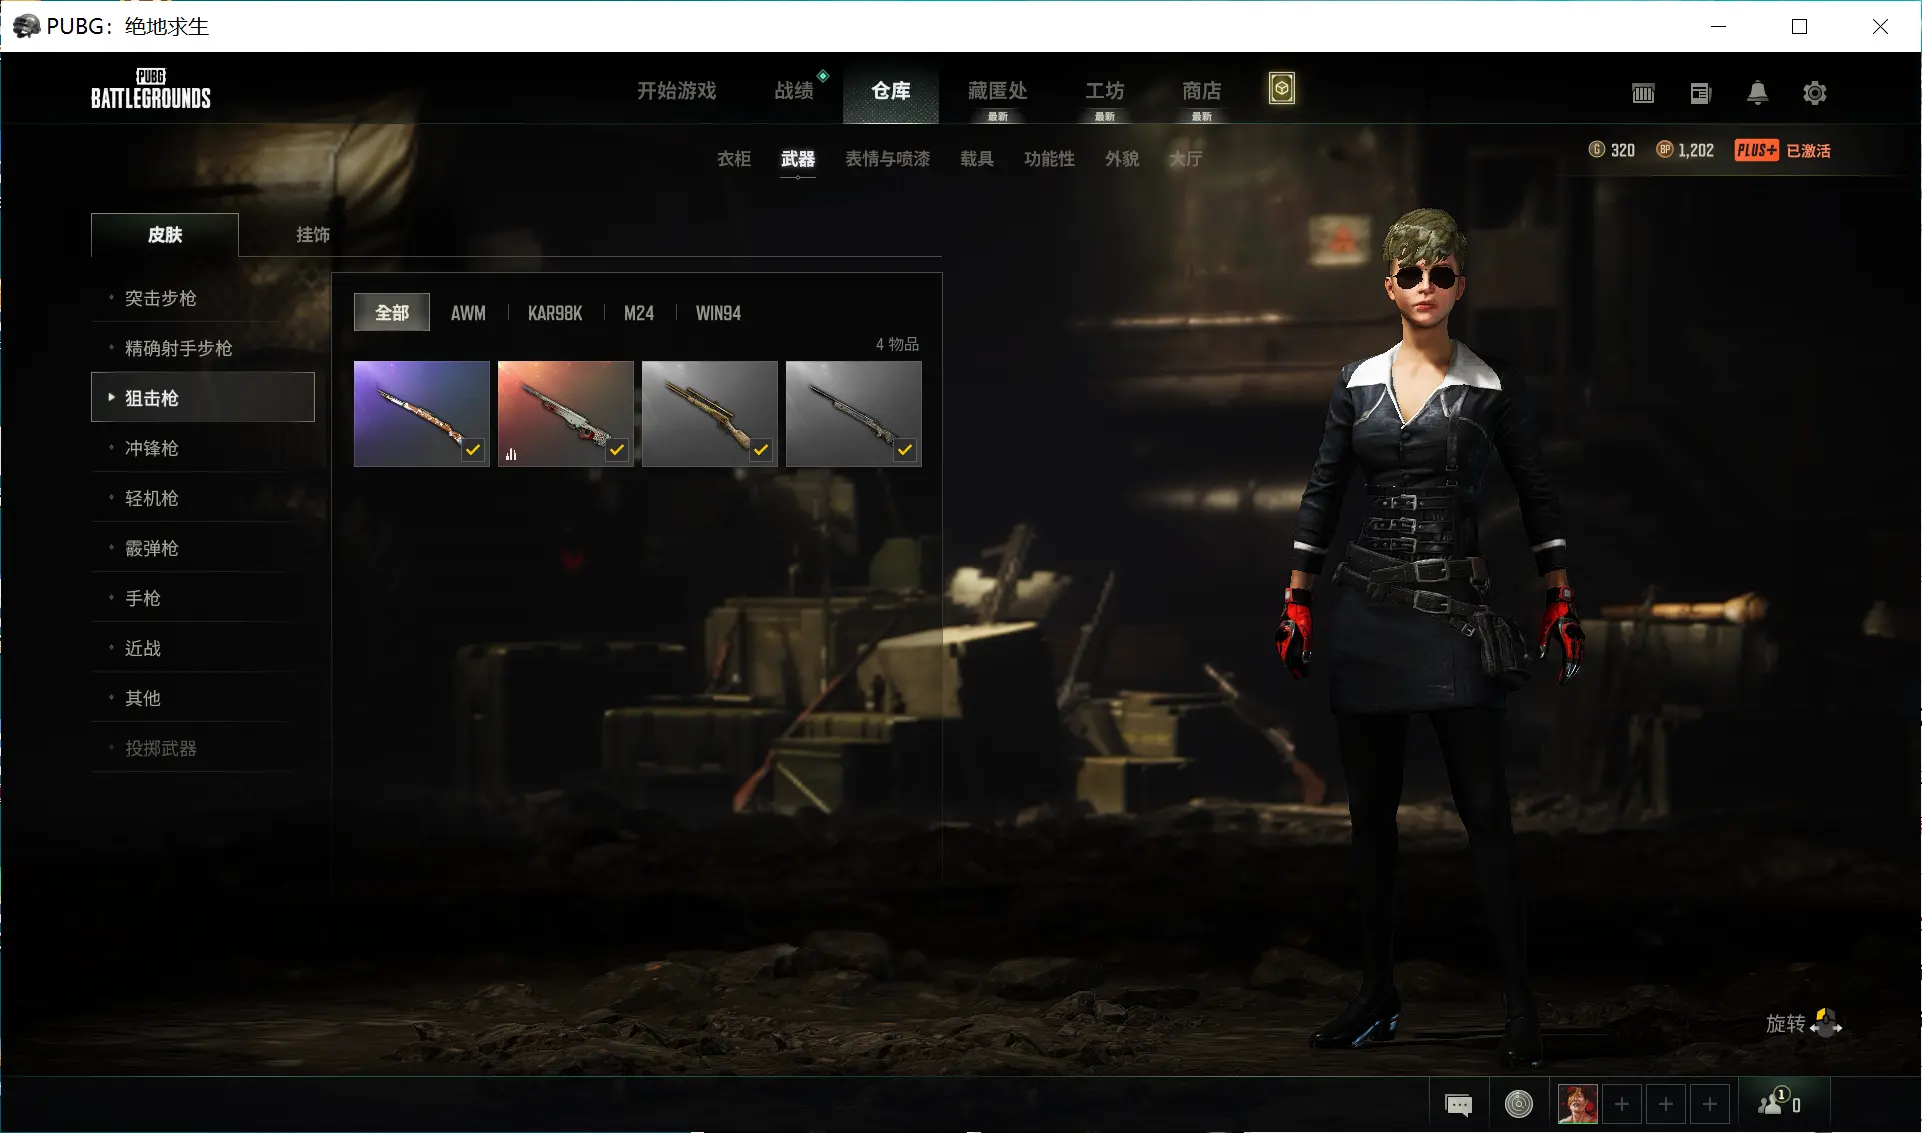Select the third sniper skin thumbnail
1922x1133 pixels.
710,414
